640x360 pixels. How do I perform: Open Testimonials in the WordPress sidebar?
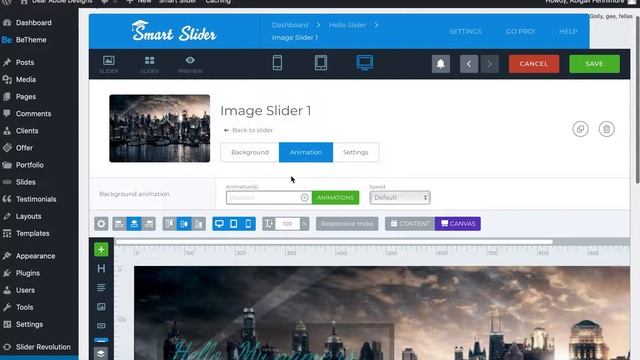pyautogui.click(x=36, y=199)
